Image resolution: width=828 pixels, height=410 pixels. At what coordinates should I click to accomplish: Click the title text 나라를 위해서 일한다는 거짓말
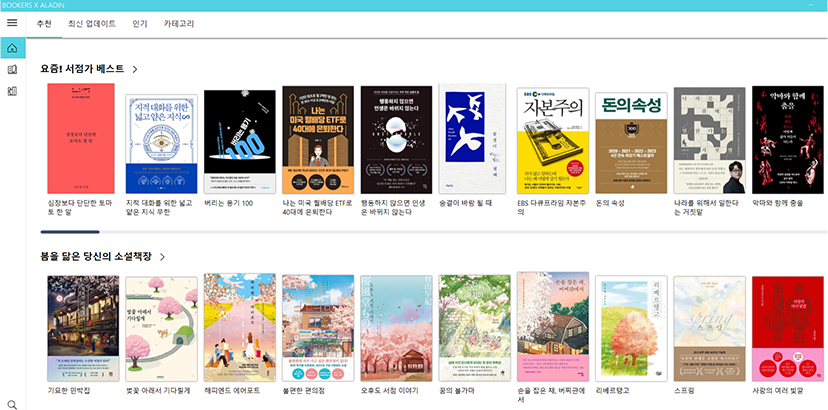(x=706, y=208)
